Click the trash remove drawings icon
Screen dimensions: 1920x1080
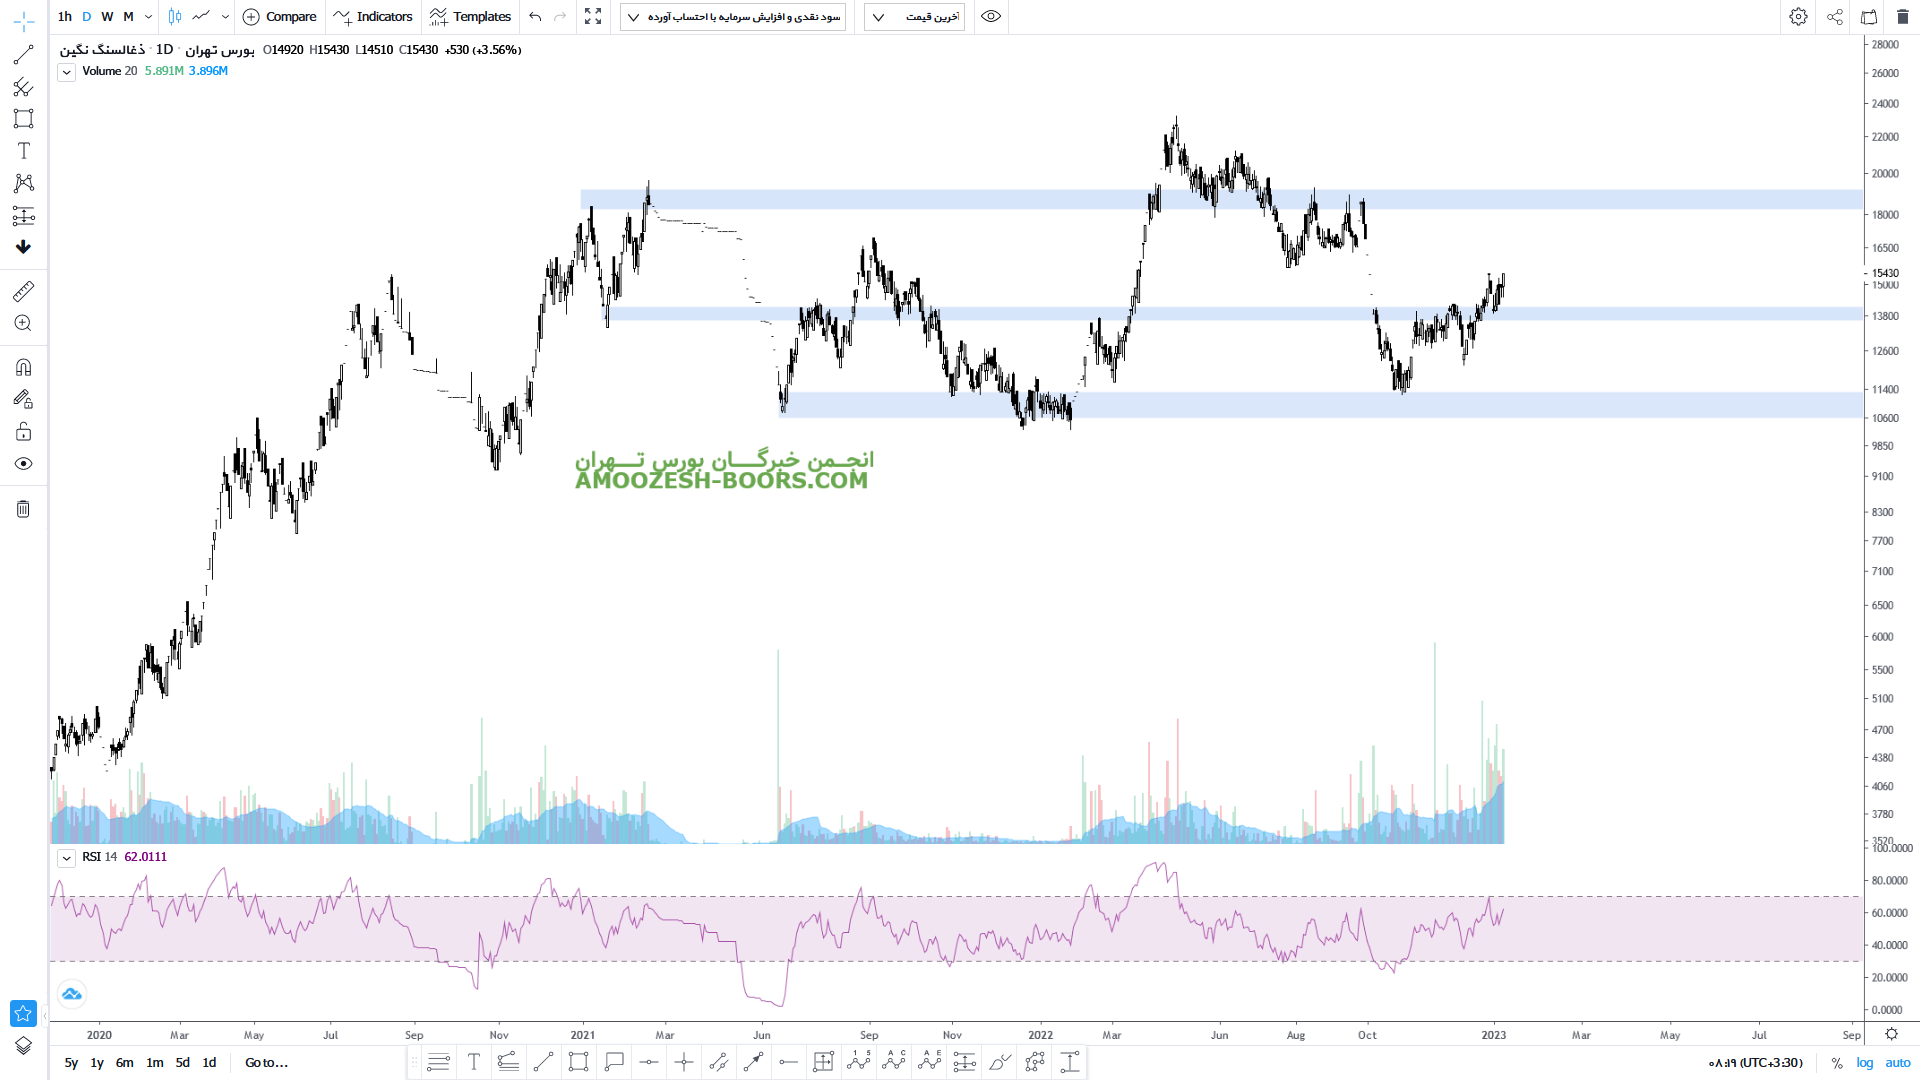pyautogui.click(x=23, y=509)
